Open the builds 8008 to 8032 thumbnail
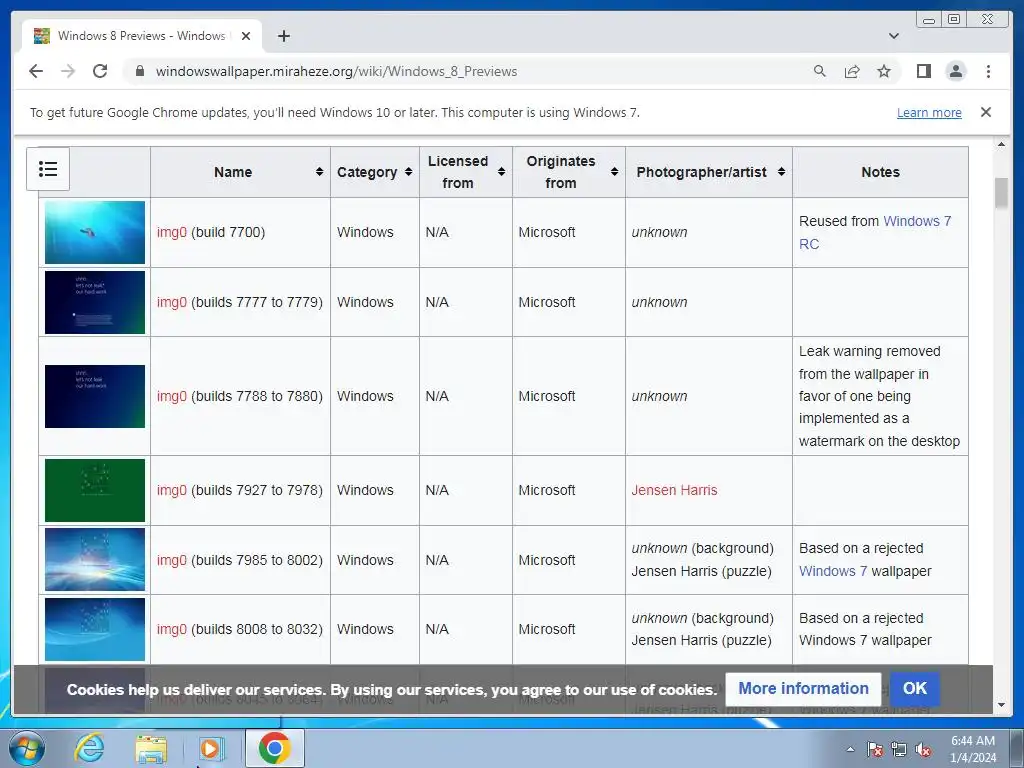Screen dimensions: 1024x768 click(95, 630)
